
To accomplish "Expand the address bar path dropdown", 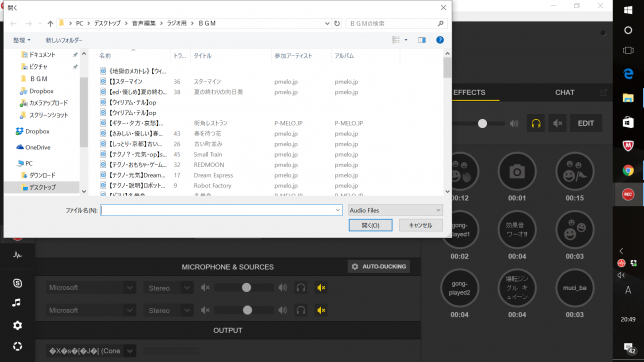I will 327,23.
